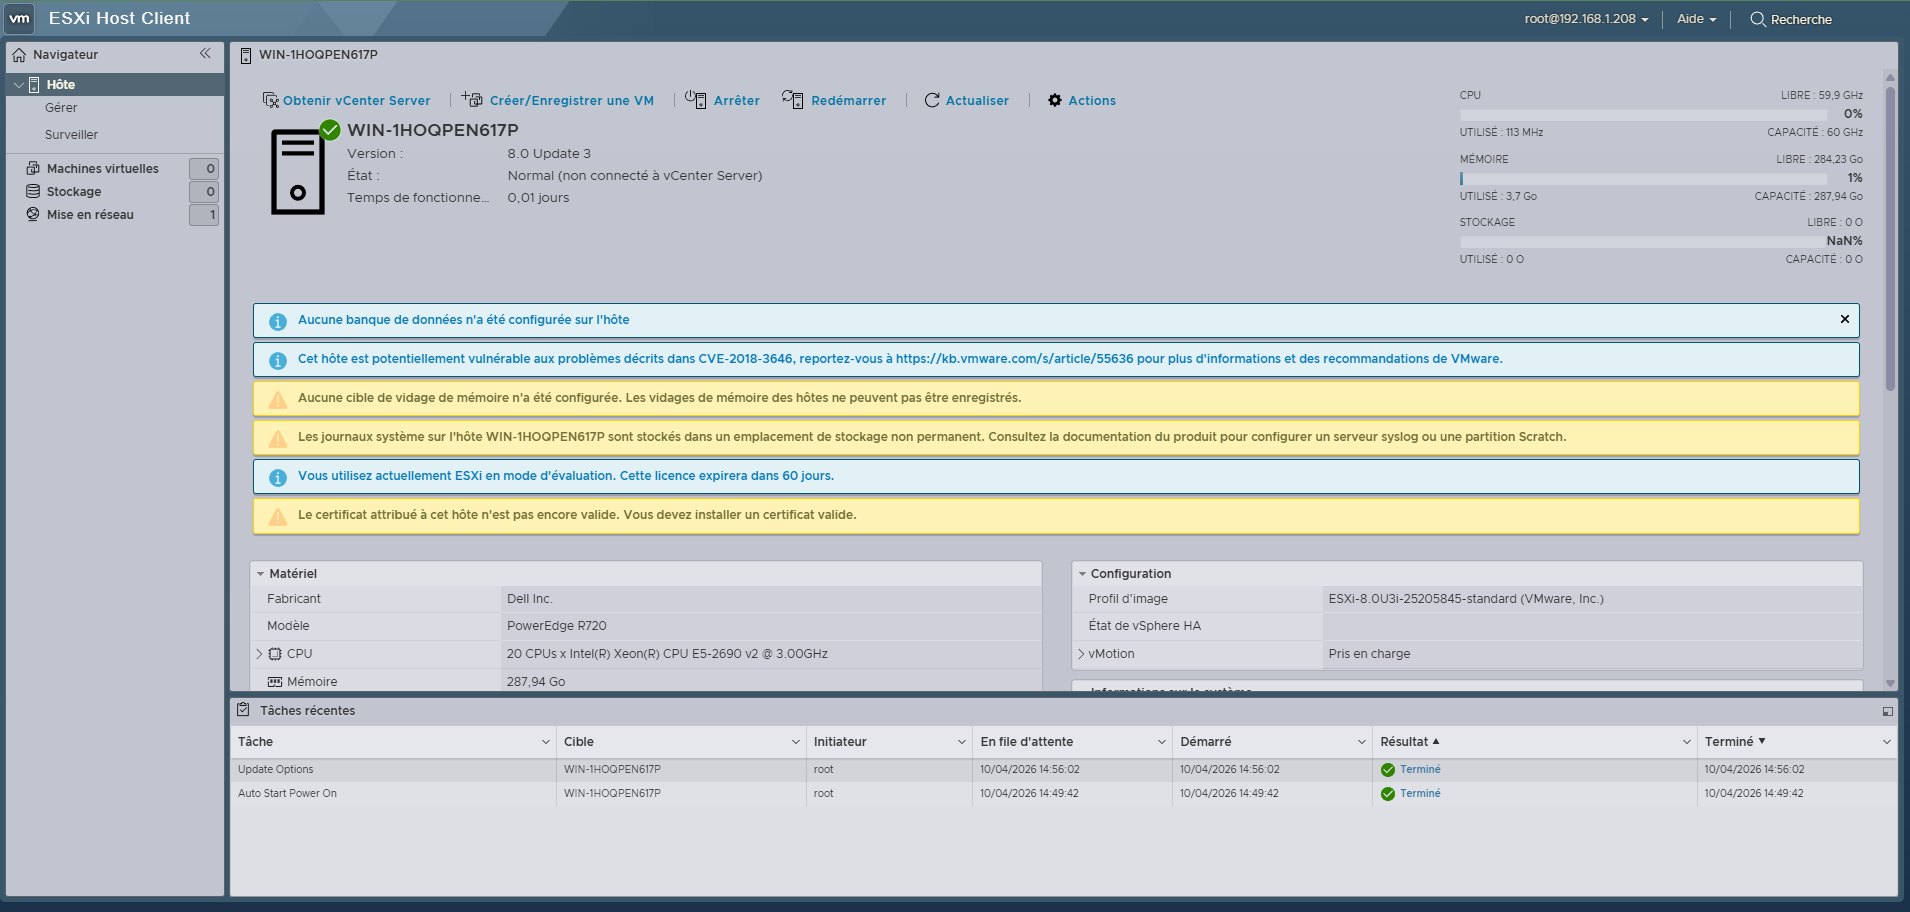The width and height of the screenshot is (1910, 912).
Task: Select Machines virtuelles in the navigator
Action: click(x=102, y=169)
